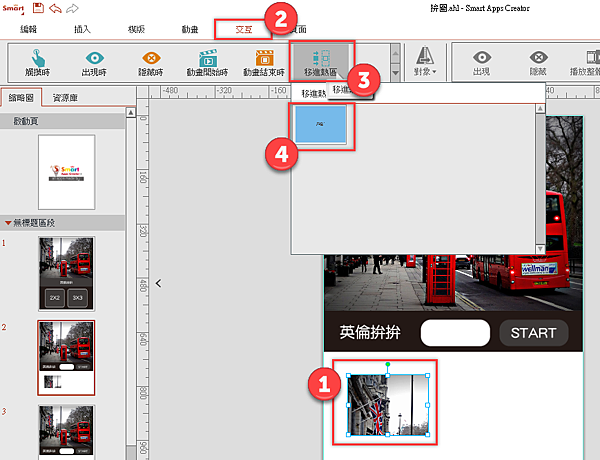Switch to the 交互 ribbon tab

coord(243,29)
